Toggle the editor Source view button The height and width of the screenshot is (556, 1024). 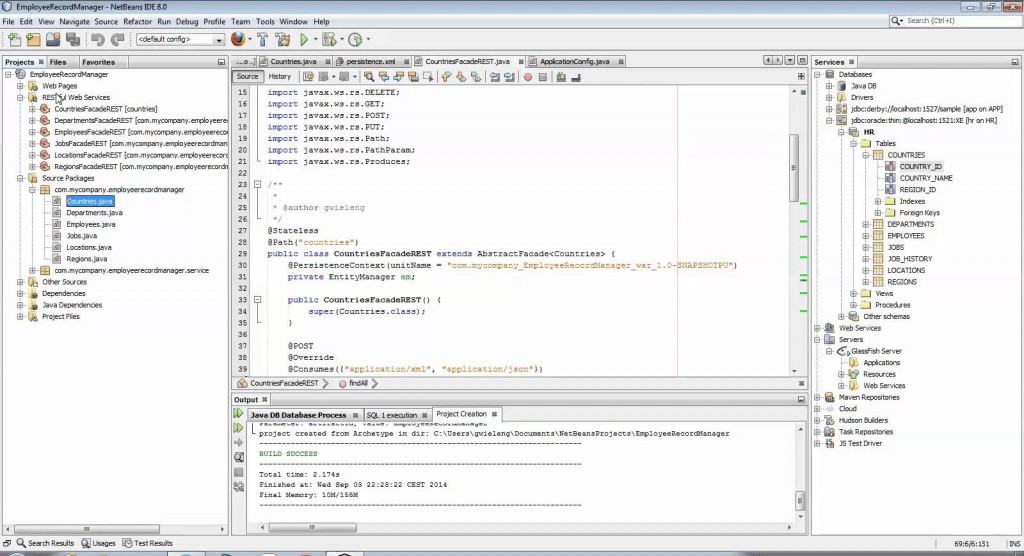pyautogui.click(x=248, y=76)
